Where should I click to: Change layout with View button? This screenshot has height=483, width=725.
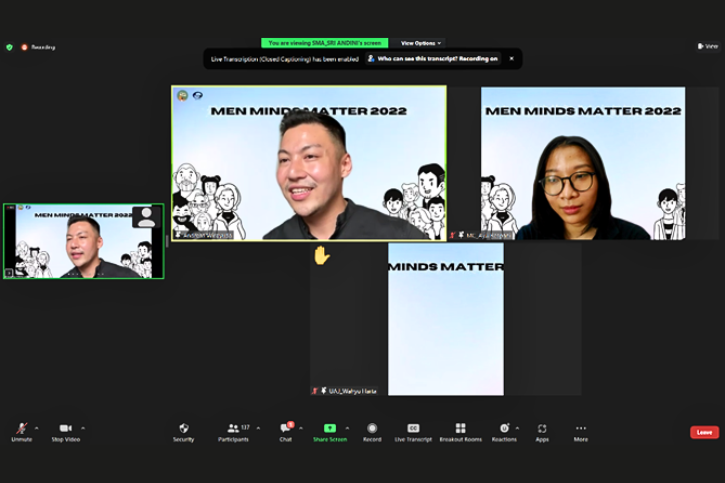[708, 46]
